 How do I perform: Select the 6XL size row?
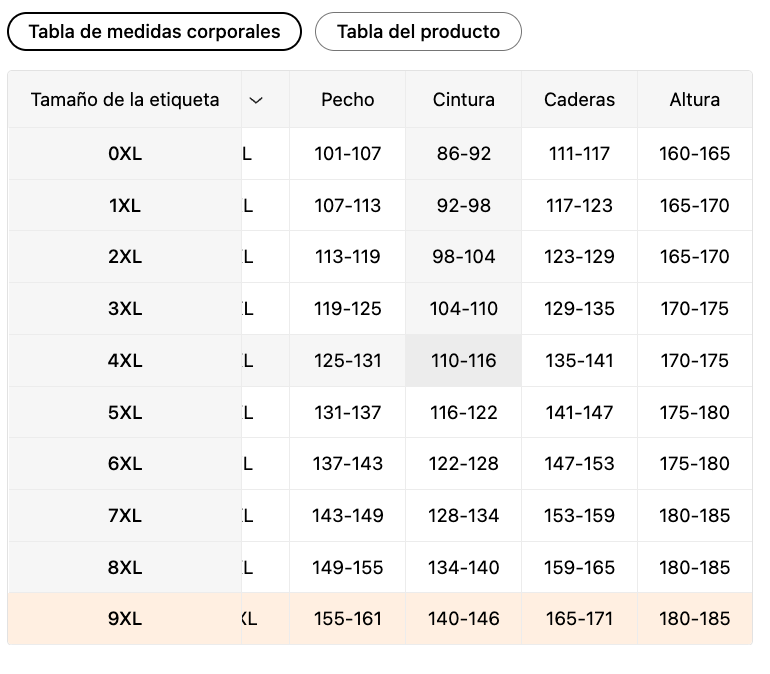click(125, 464)
